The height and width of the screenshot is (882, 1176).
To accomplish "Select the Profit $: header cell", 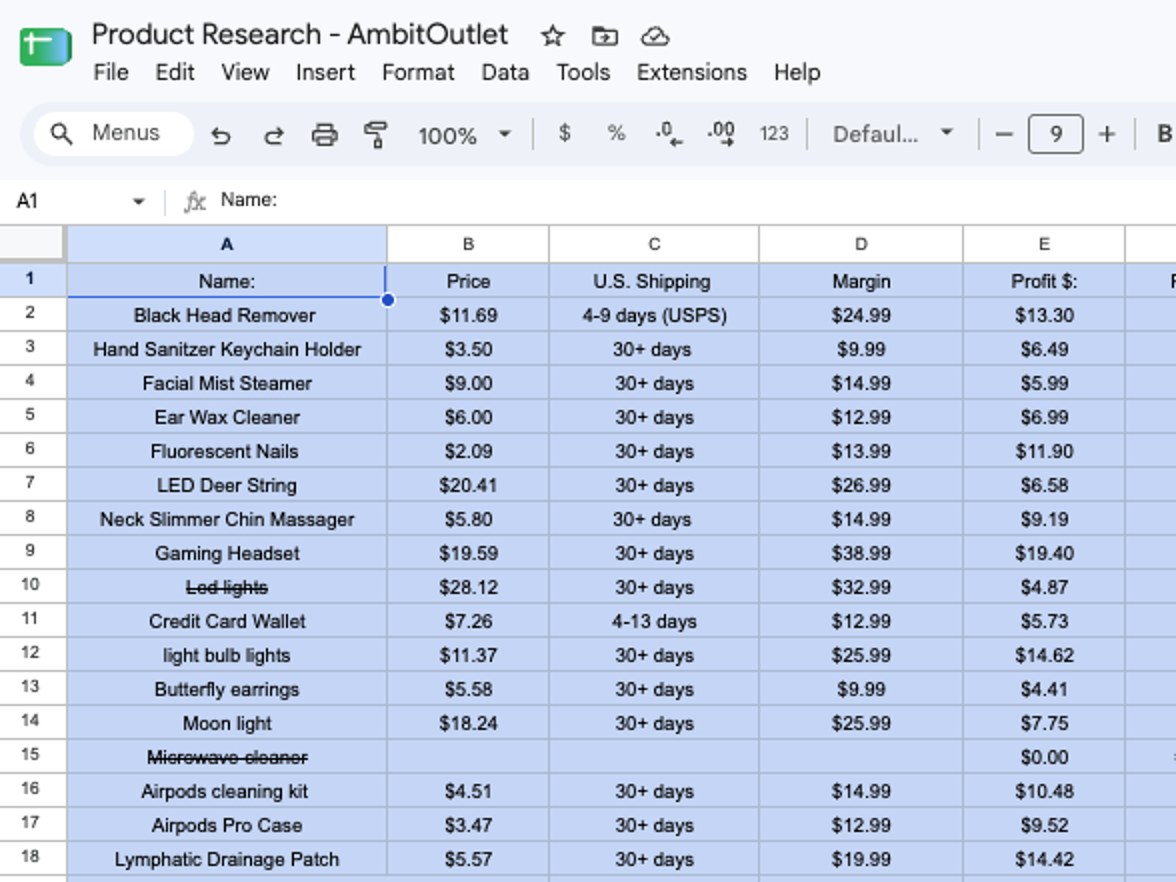I will [x=1044, y=281].
